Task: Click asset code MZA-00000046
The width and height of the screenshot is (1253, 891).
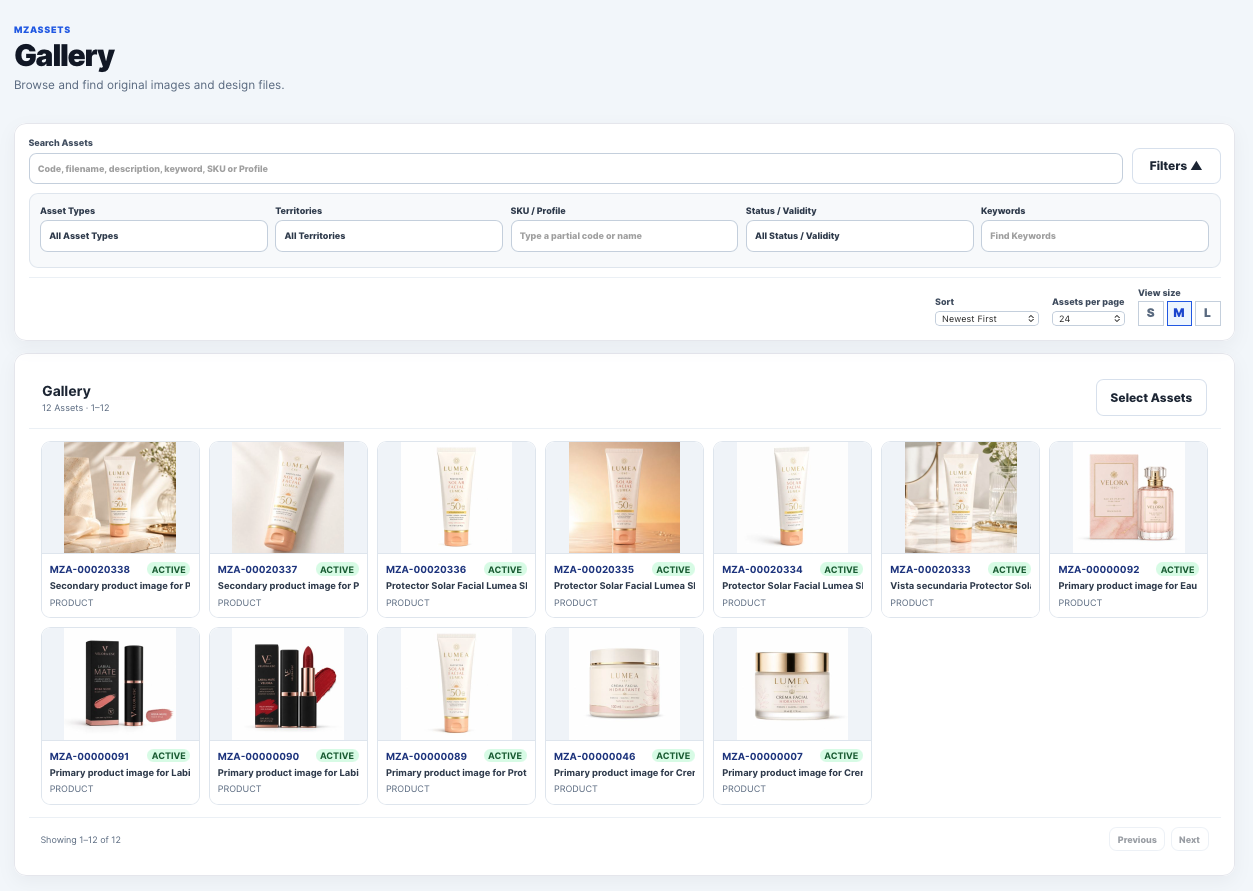Action: (x=594, y=756)
